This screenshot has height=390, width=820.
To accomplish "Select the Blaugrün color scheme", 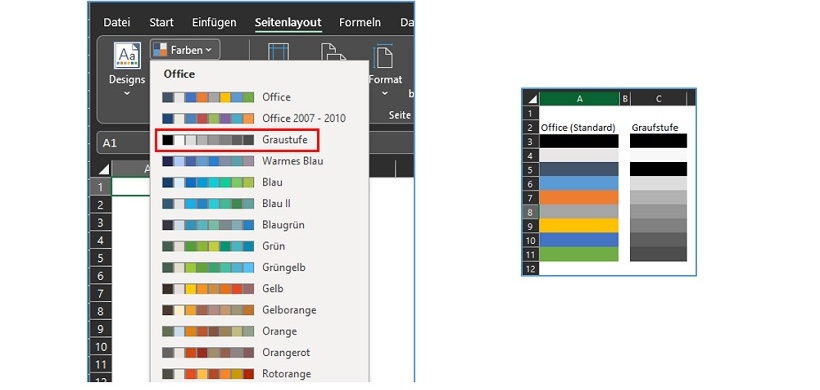I will tap(260, 225).
